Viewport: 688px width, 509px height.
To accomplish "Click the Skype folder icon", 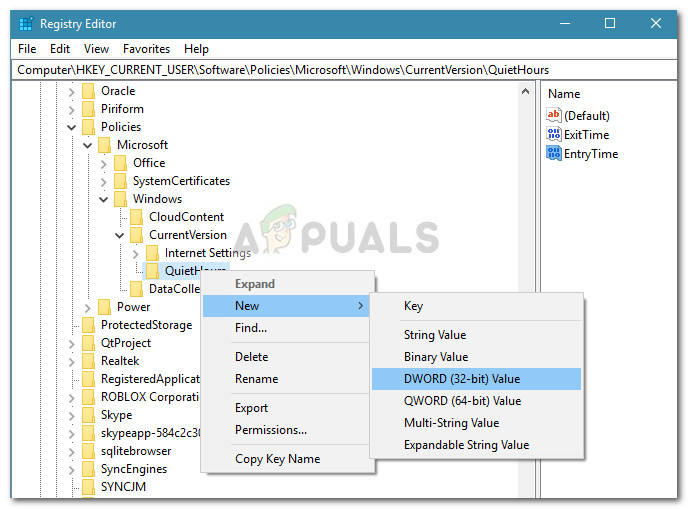I will (x=89, y=415).
